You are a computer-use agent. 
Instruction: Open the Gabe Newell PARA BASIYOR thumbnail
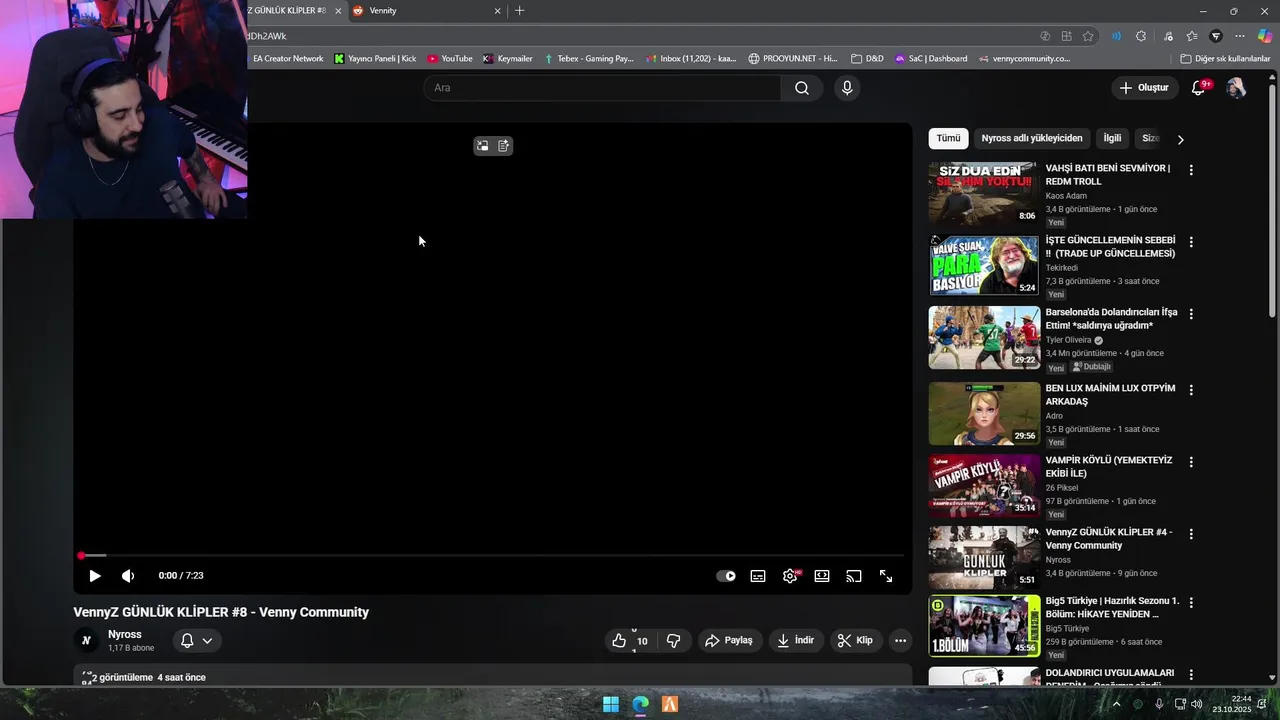[x=984, y=265]
